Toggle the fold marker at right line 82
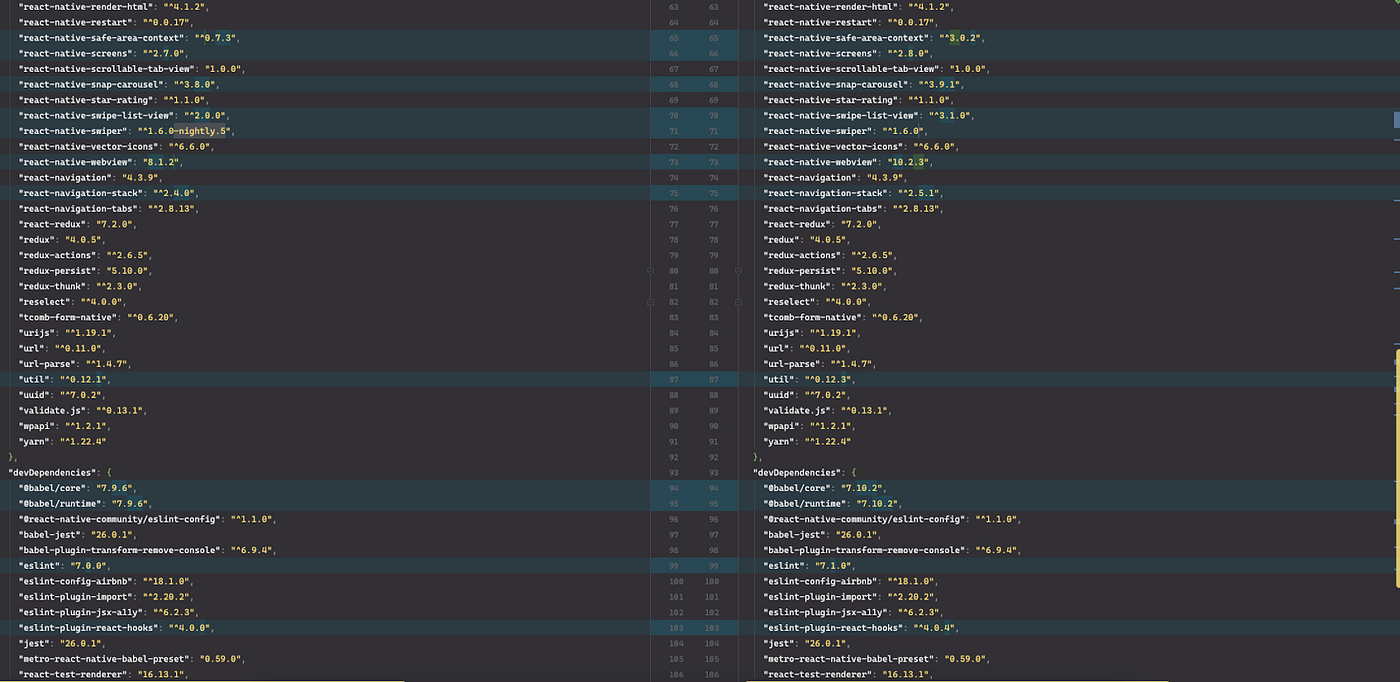 739,302
